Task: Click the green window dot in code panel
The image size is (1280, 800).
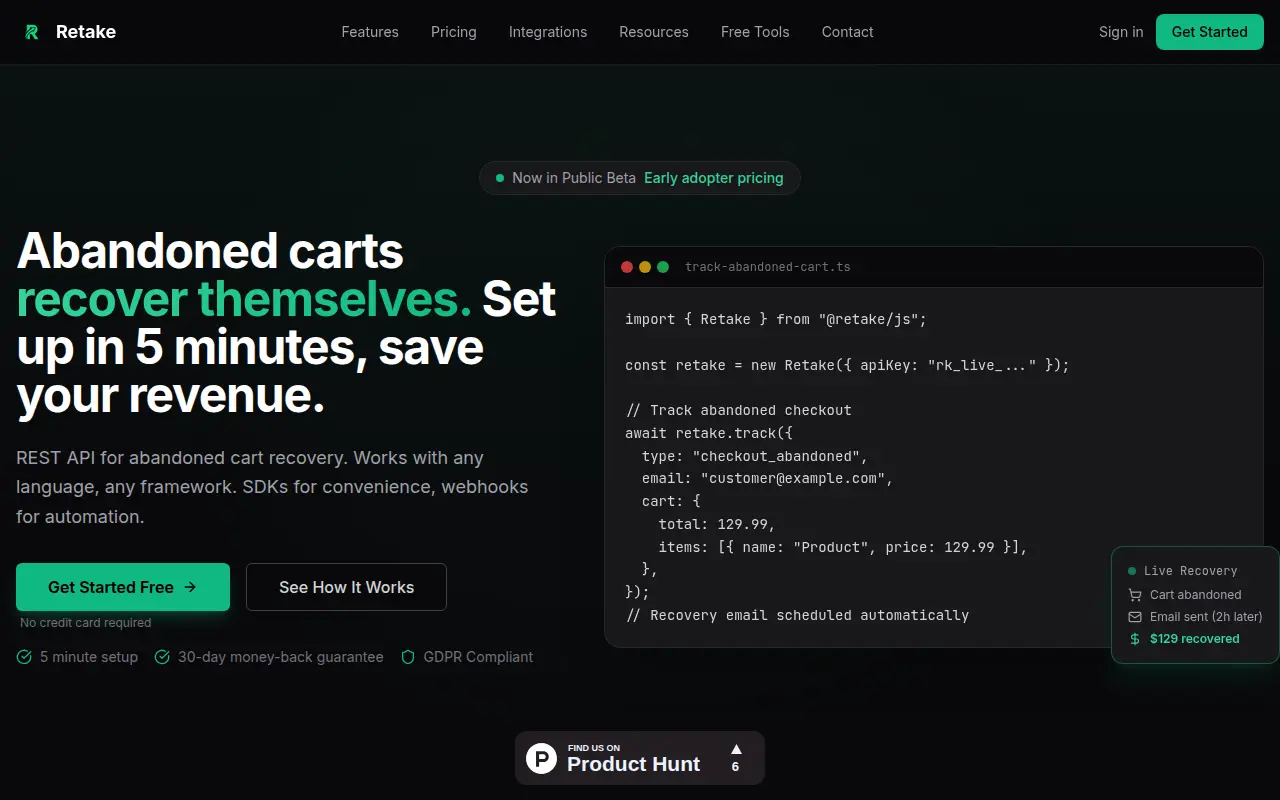Action: click(663, 267)
